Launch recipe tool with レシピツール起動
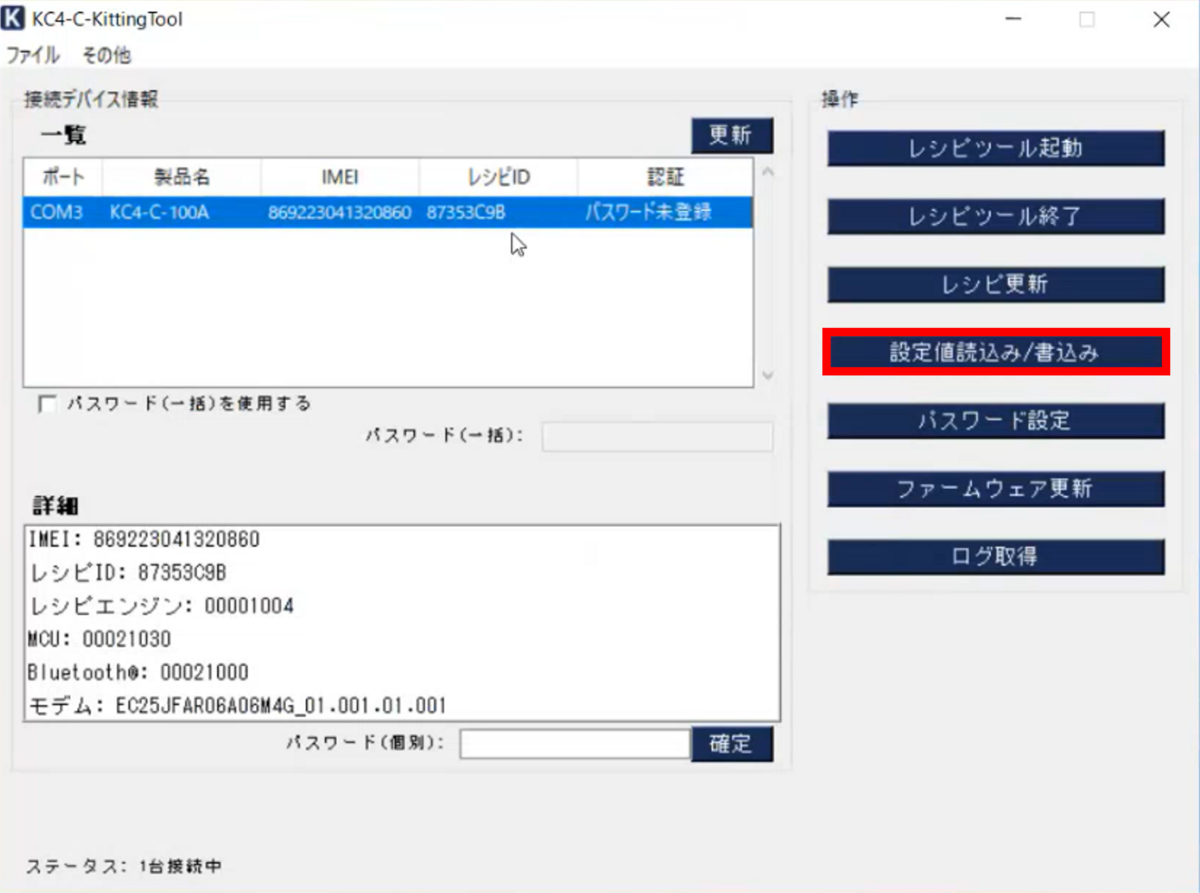Image resolution: width=1200 pixels, height=893 pixels. 995,148
